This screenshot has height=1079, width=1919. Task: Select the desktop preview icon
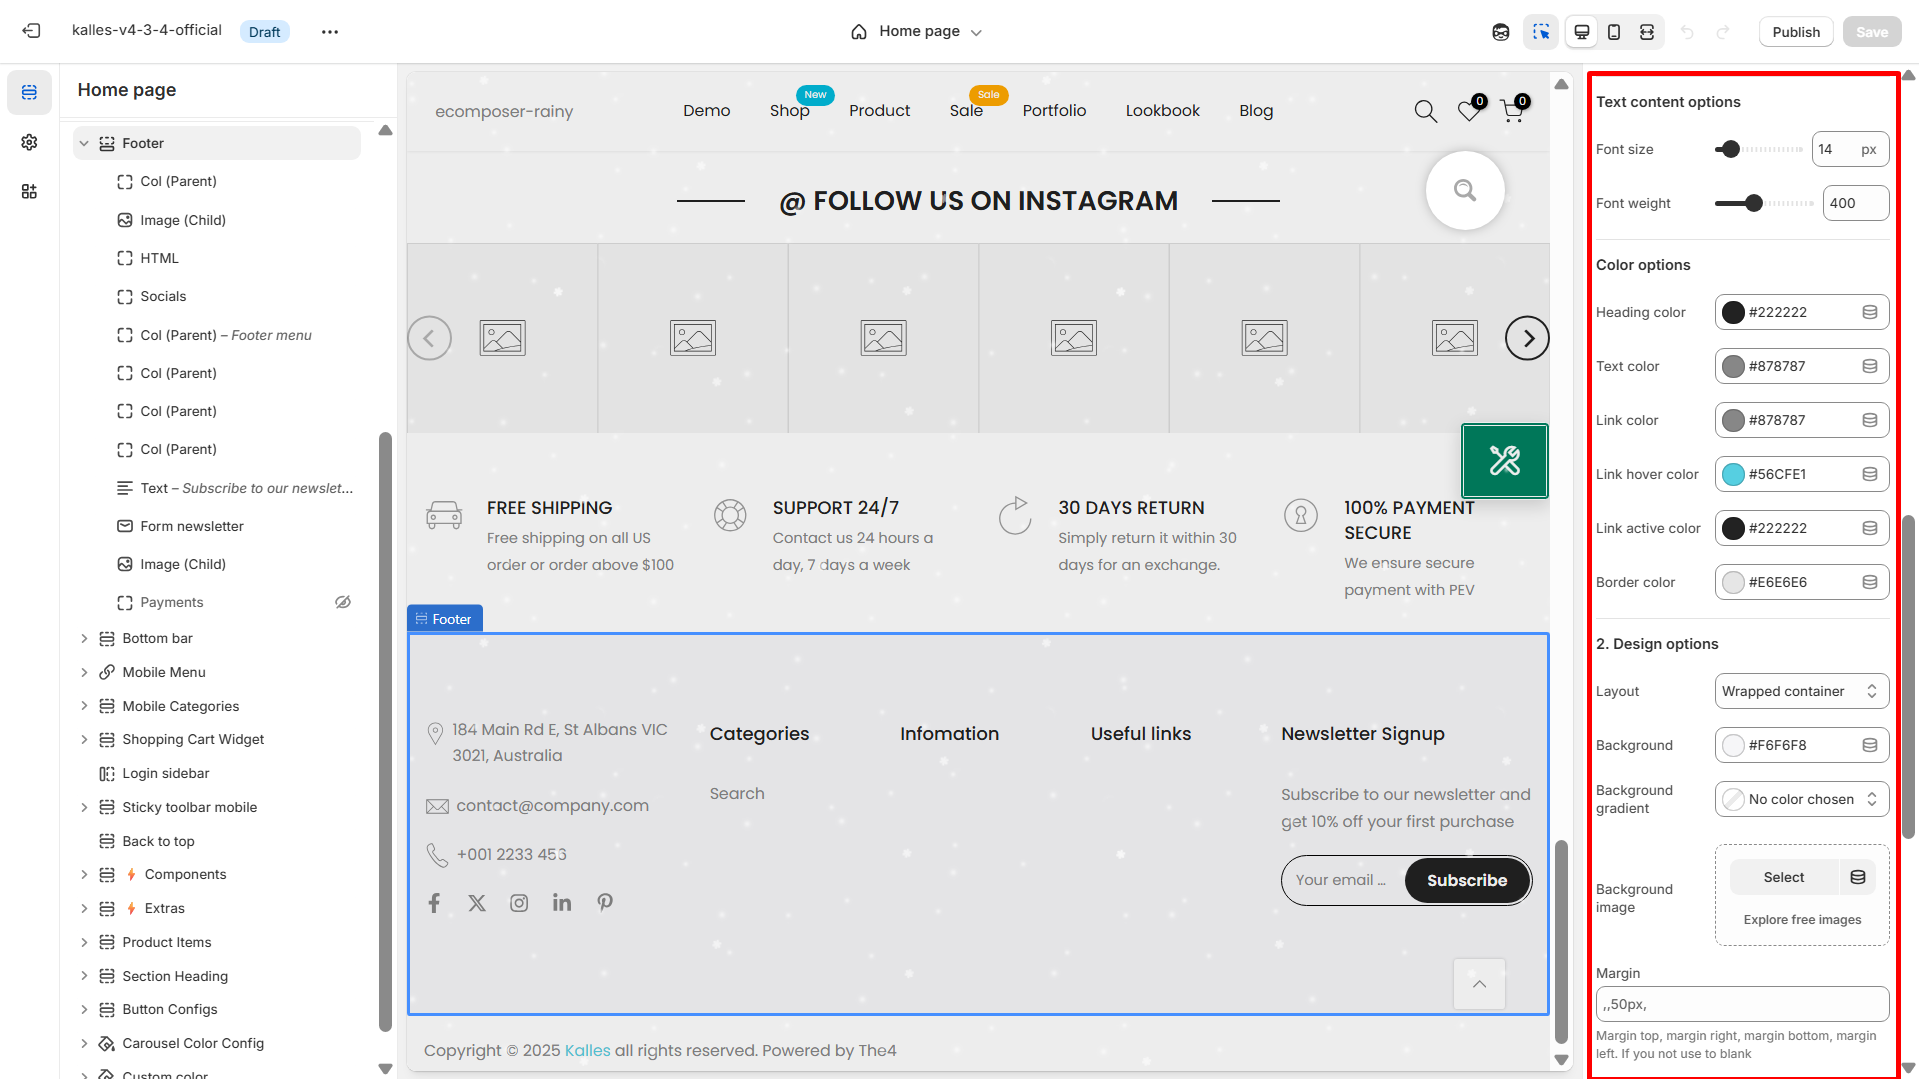(x=1581, y=31)
